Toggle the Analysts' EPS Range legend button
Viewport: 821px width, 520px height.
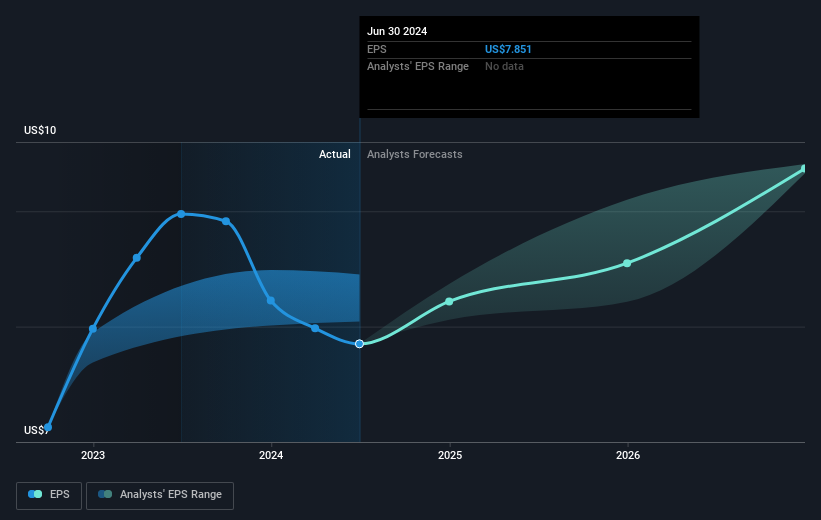160,495
